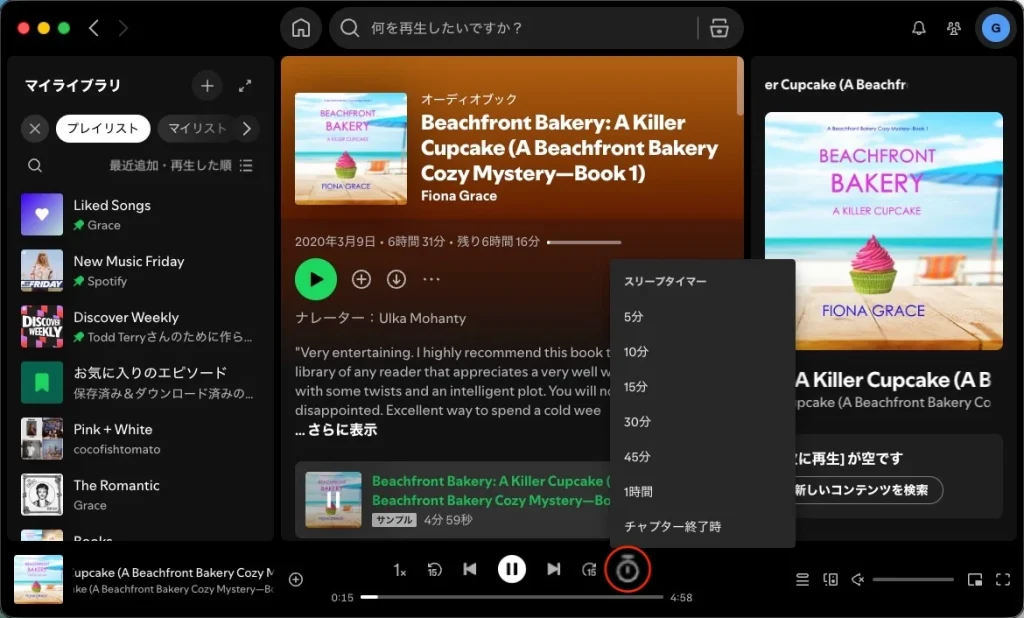The height and width of the screenshot is (618, 1024).
Task: Open the miniplayer
Action: tap(975, 579)
